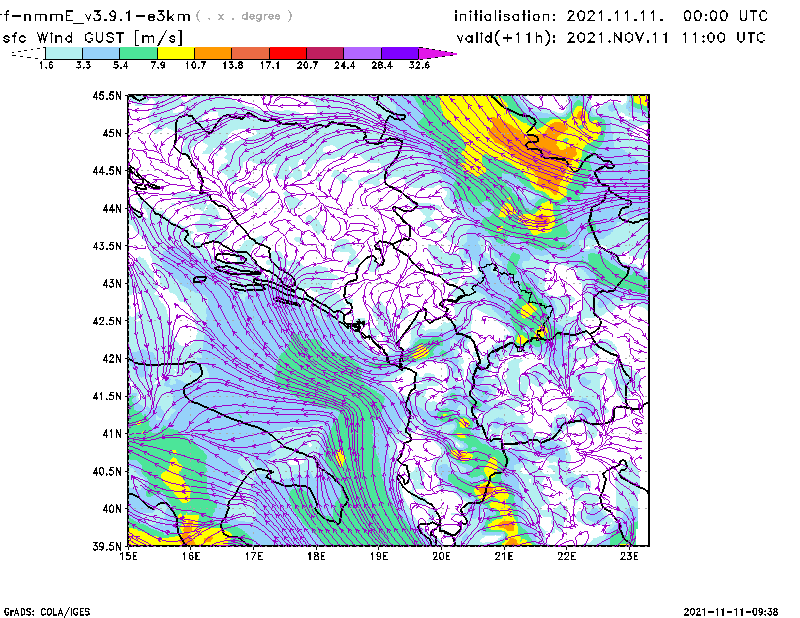Click the legend value 7.9
This screenshot has width=800, height=618.
click(x=158, y=65)
